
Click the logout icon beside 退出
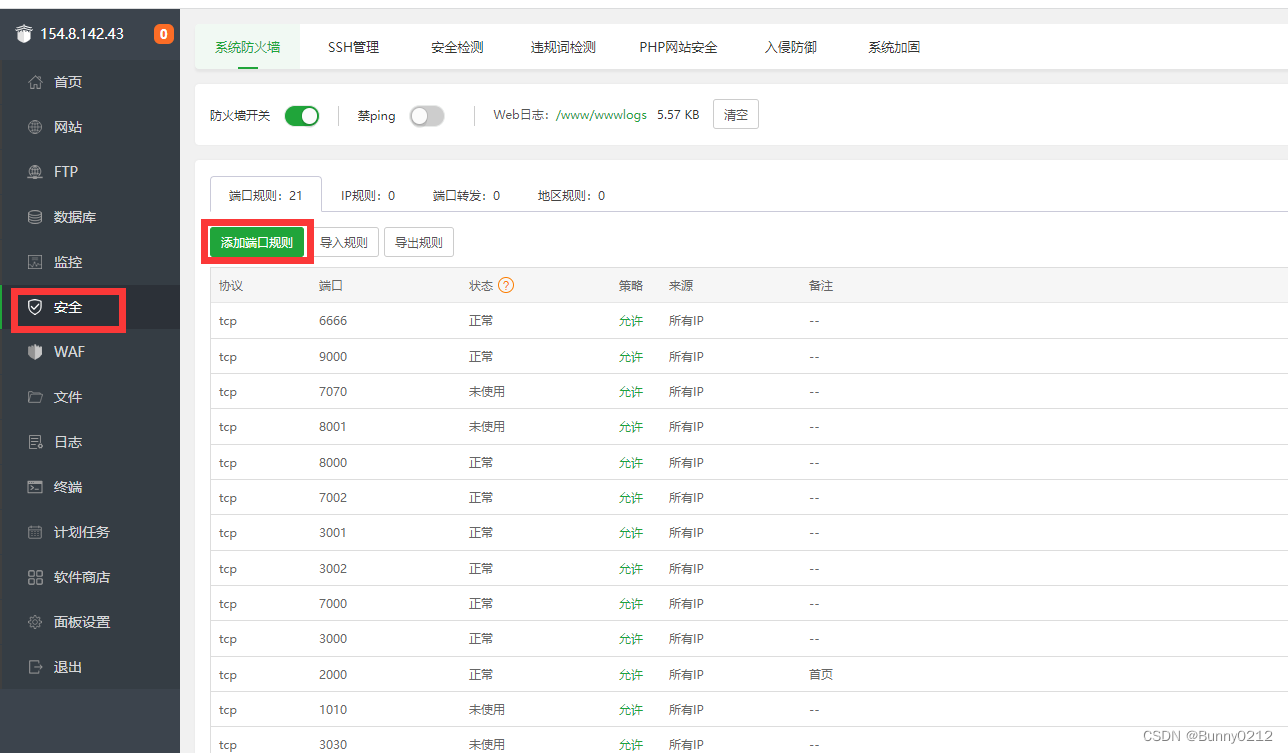(x=35, y=667)
